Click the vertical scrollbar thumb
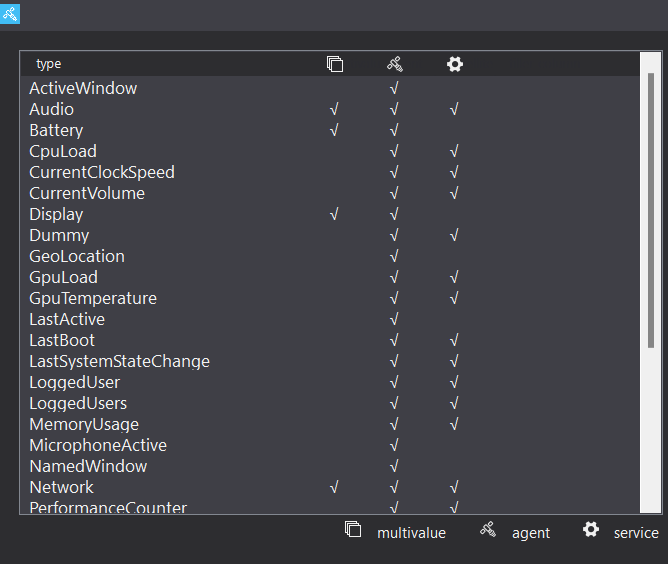This screenshot has width=668, height=564. 651,210
